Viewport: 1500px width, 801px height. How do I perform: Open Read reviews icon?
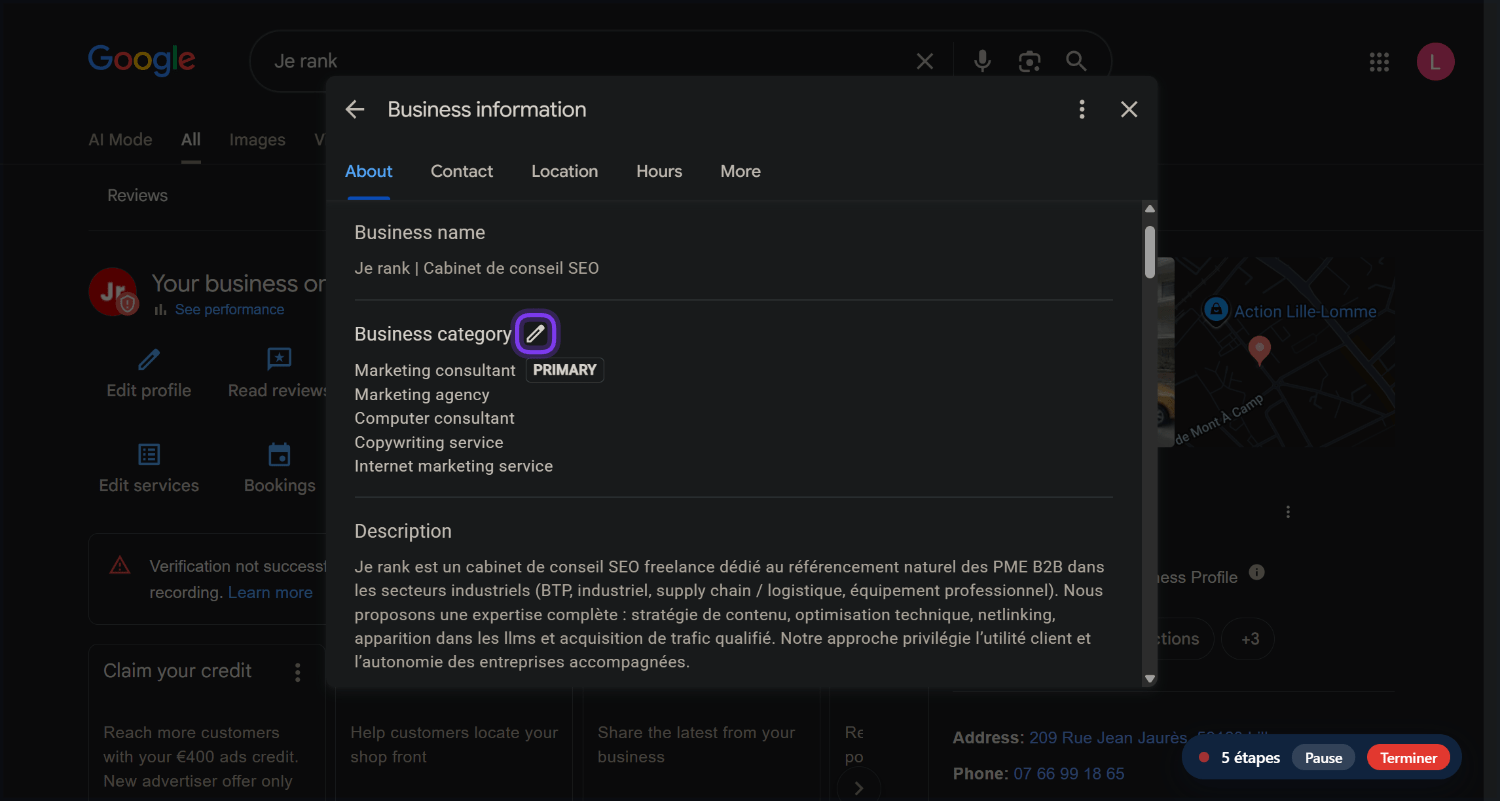point(279,360)
